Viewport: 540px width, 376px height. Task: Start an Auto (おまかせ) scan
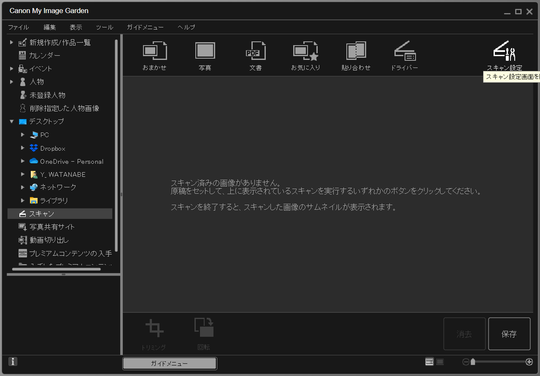click(x=155, y=55)
